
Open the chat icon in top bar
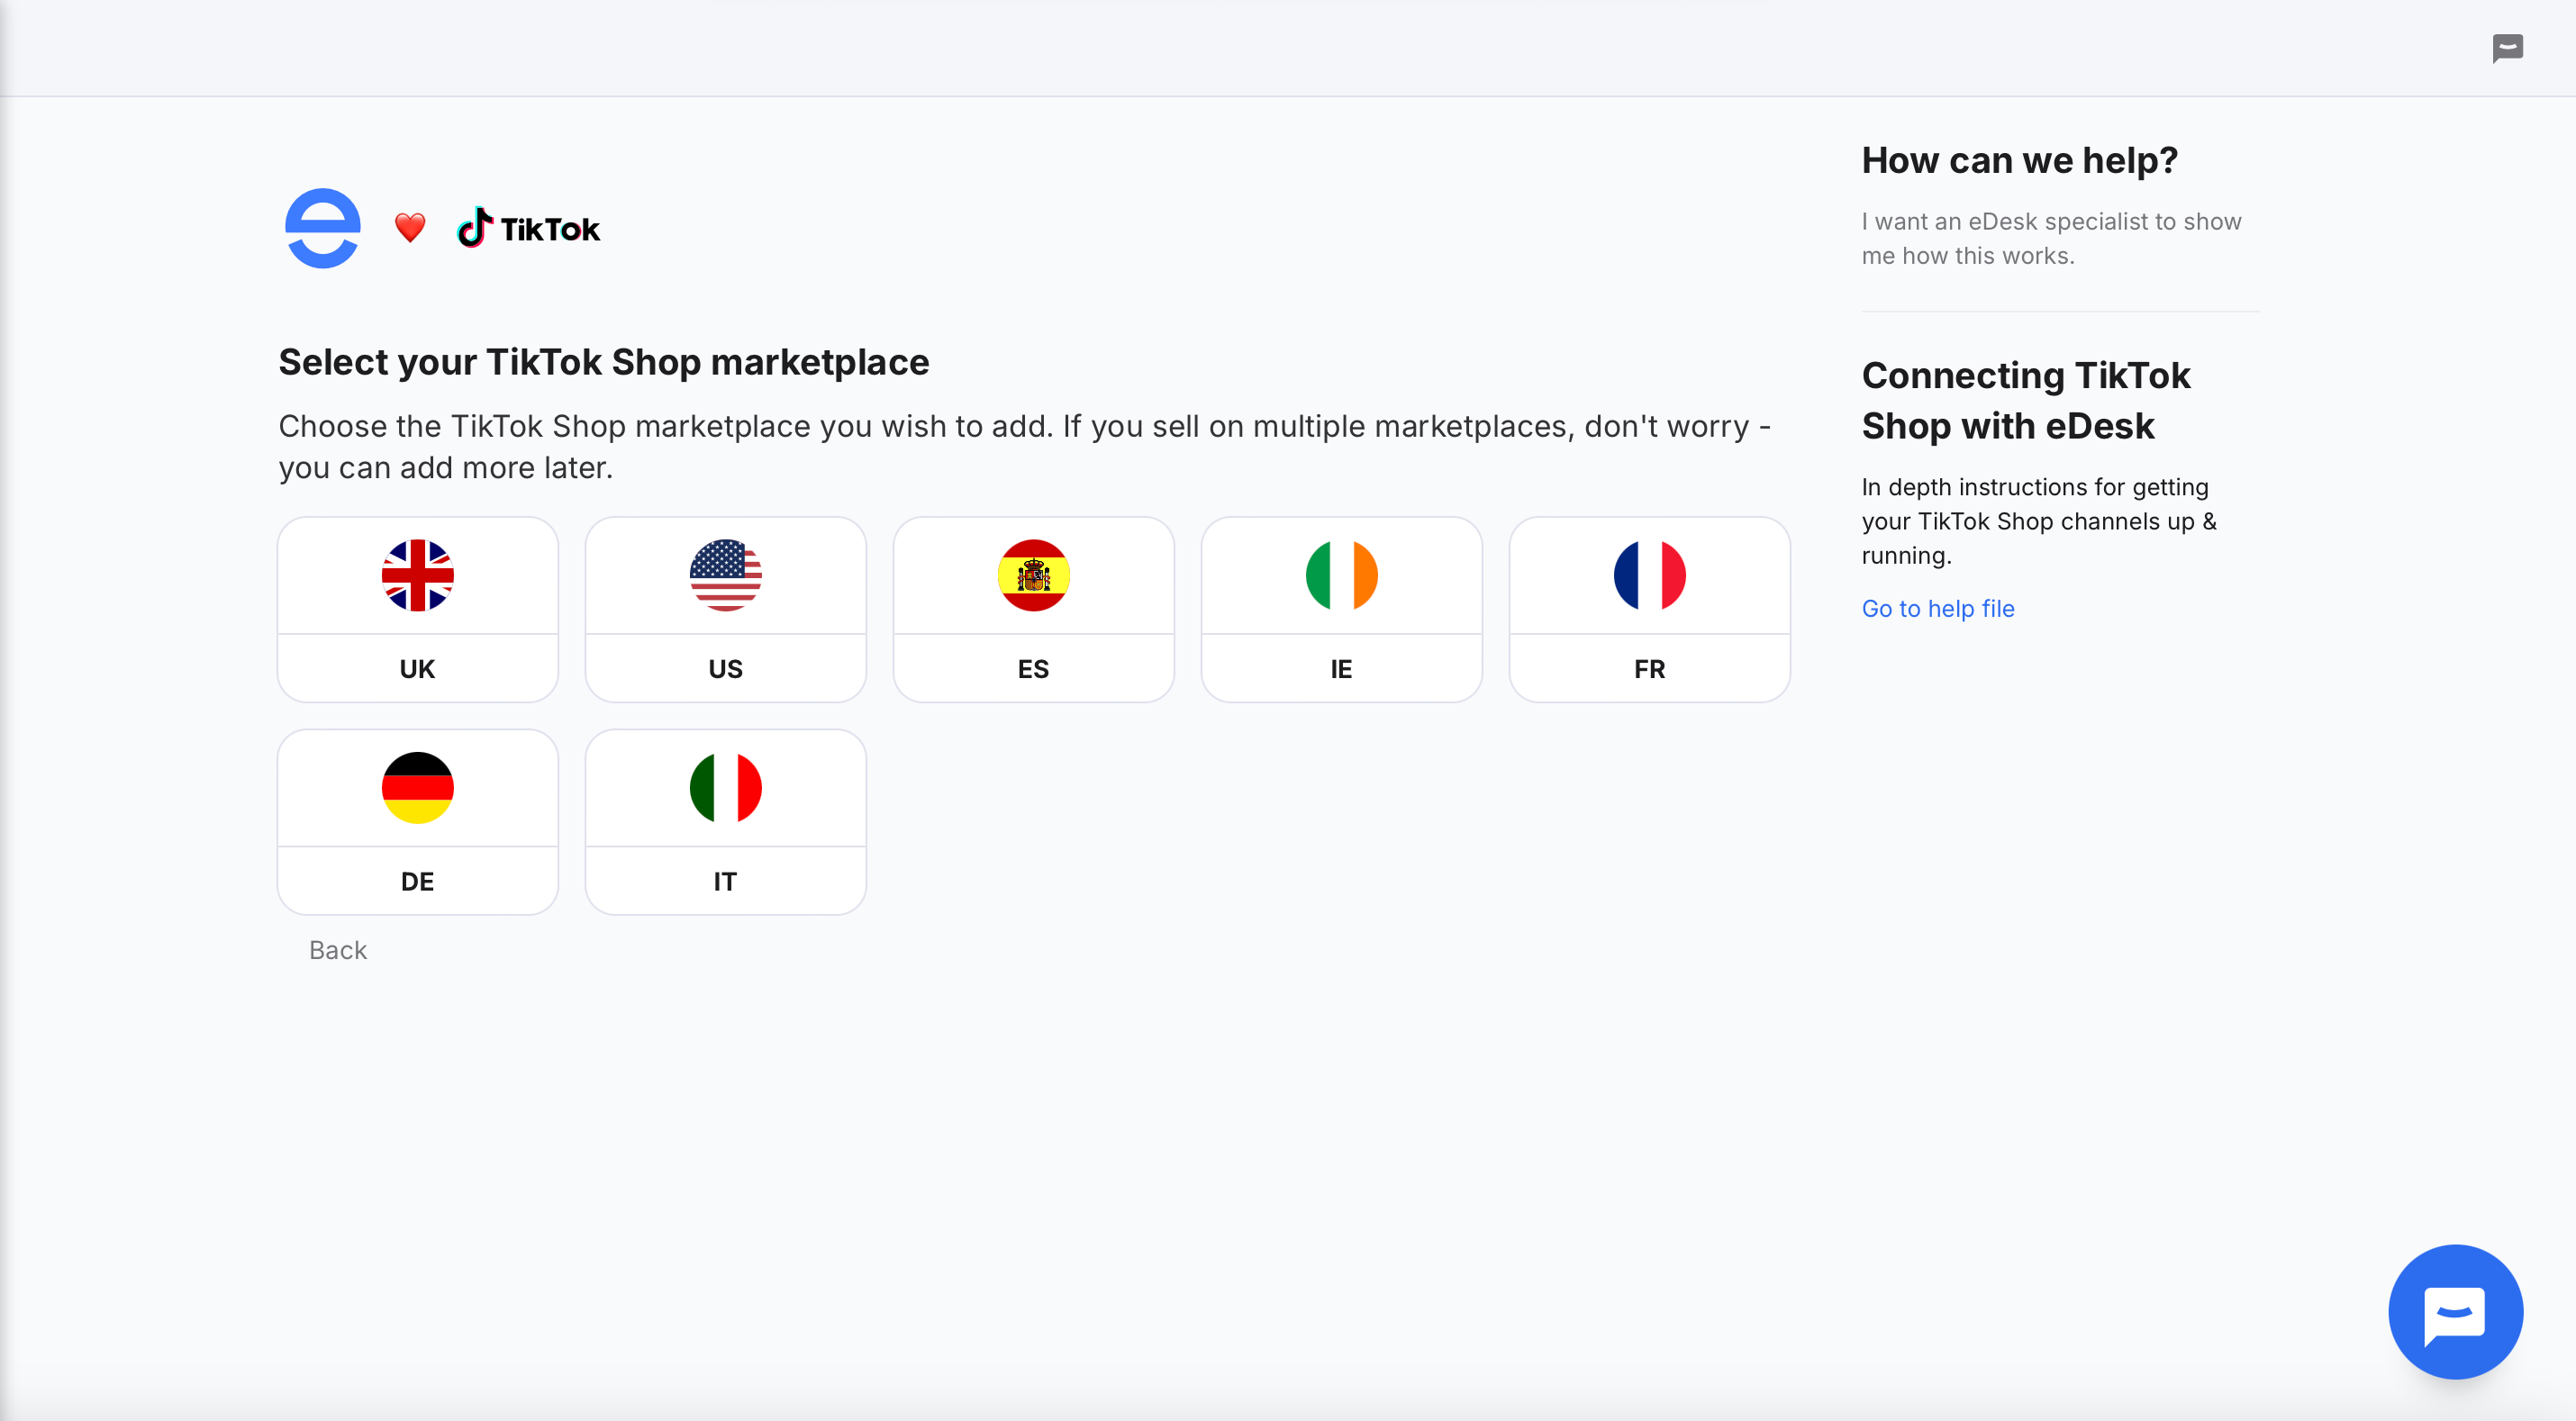2507,48
